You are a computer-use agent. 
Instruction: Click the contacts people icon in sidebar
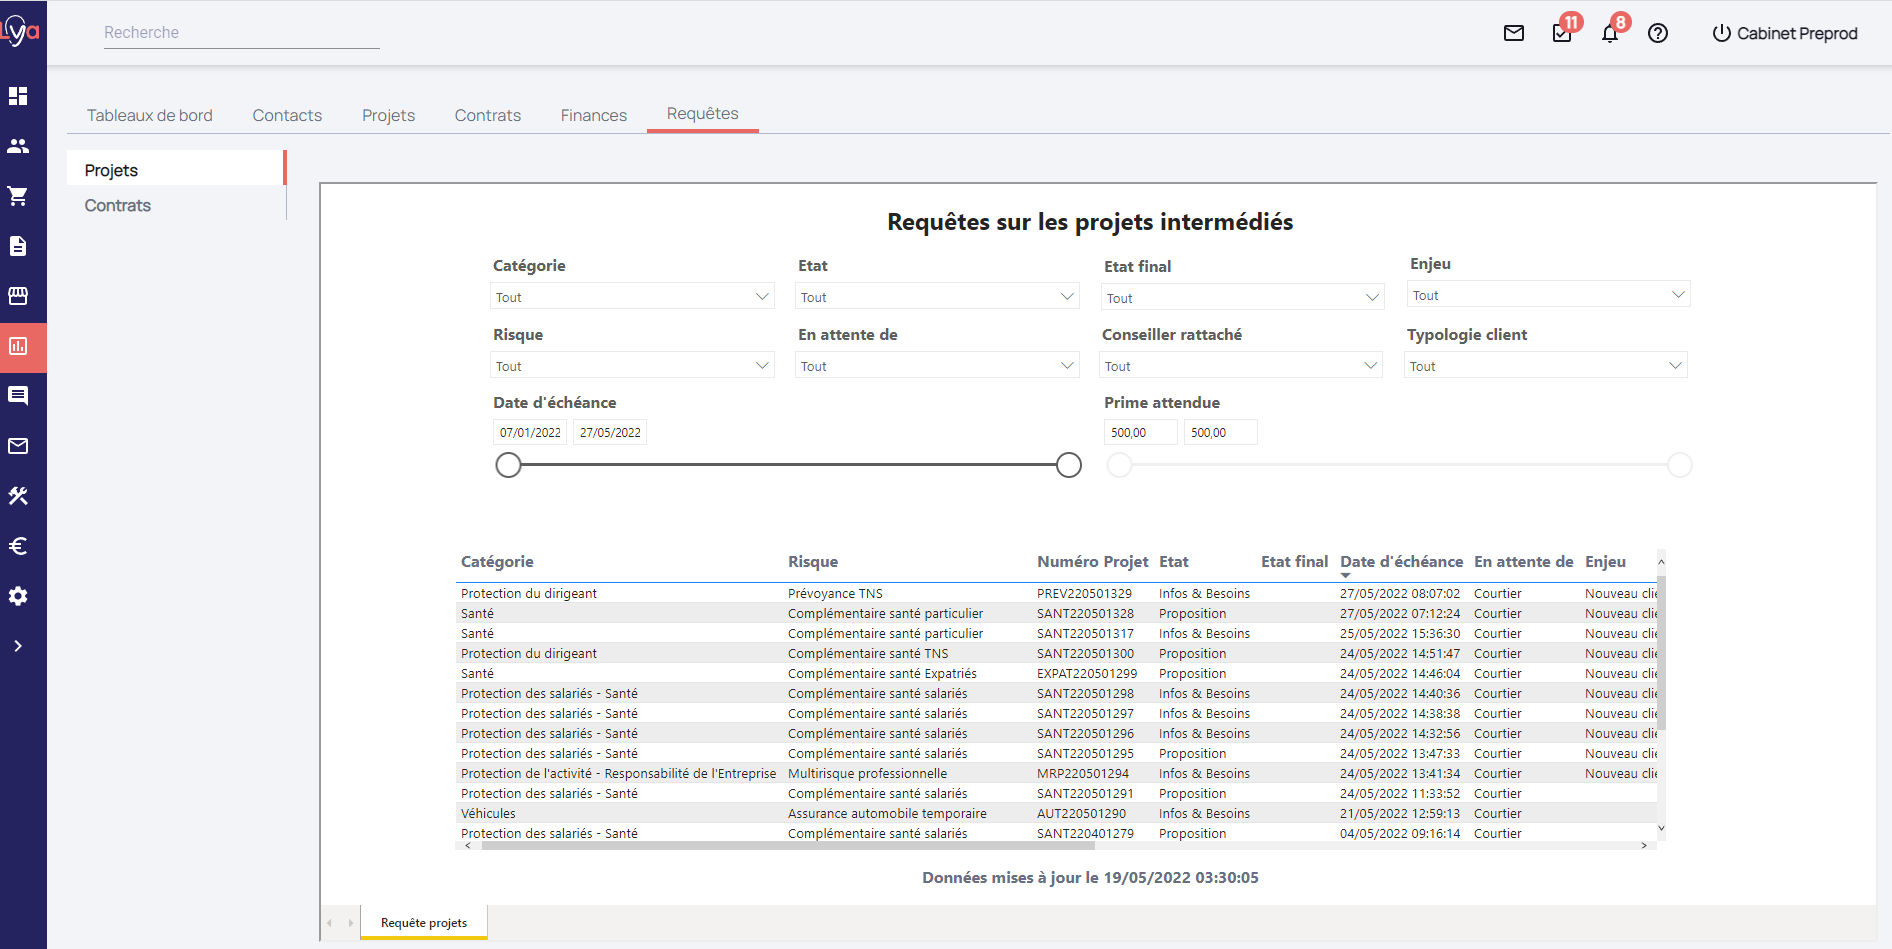point(18,146)
